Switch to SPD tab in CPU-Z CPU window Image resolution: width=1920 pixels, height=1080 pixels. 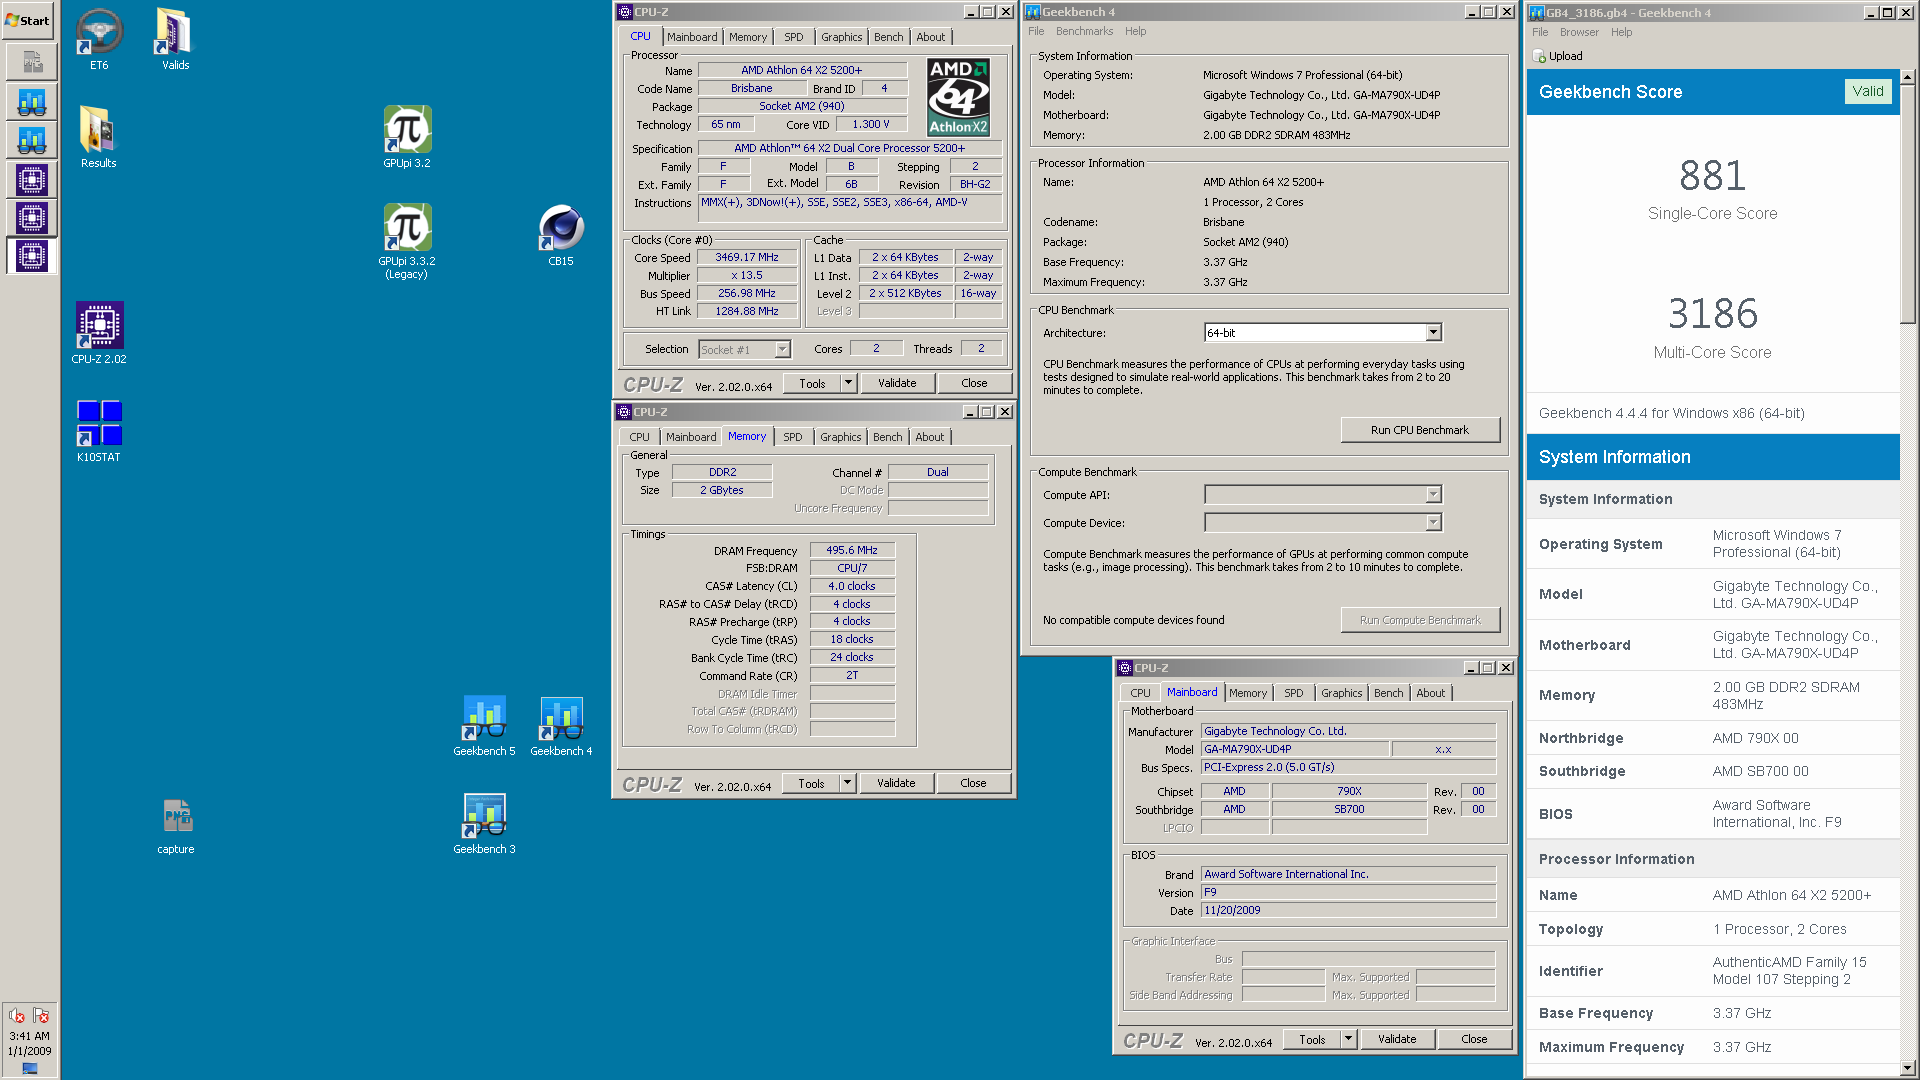(793, 37)
